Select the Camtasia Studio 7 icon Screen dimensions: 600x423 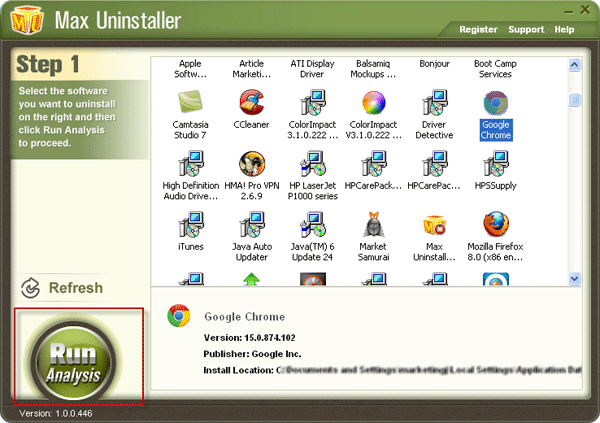point(190,101)
